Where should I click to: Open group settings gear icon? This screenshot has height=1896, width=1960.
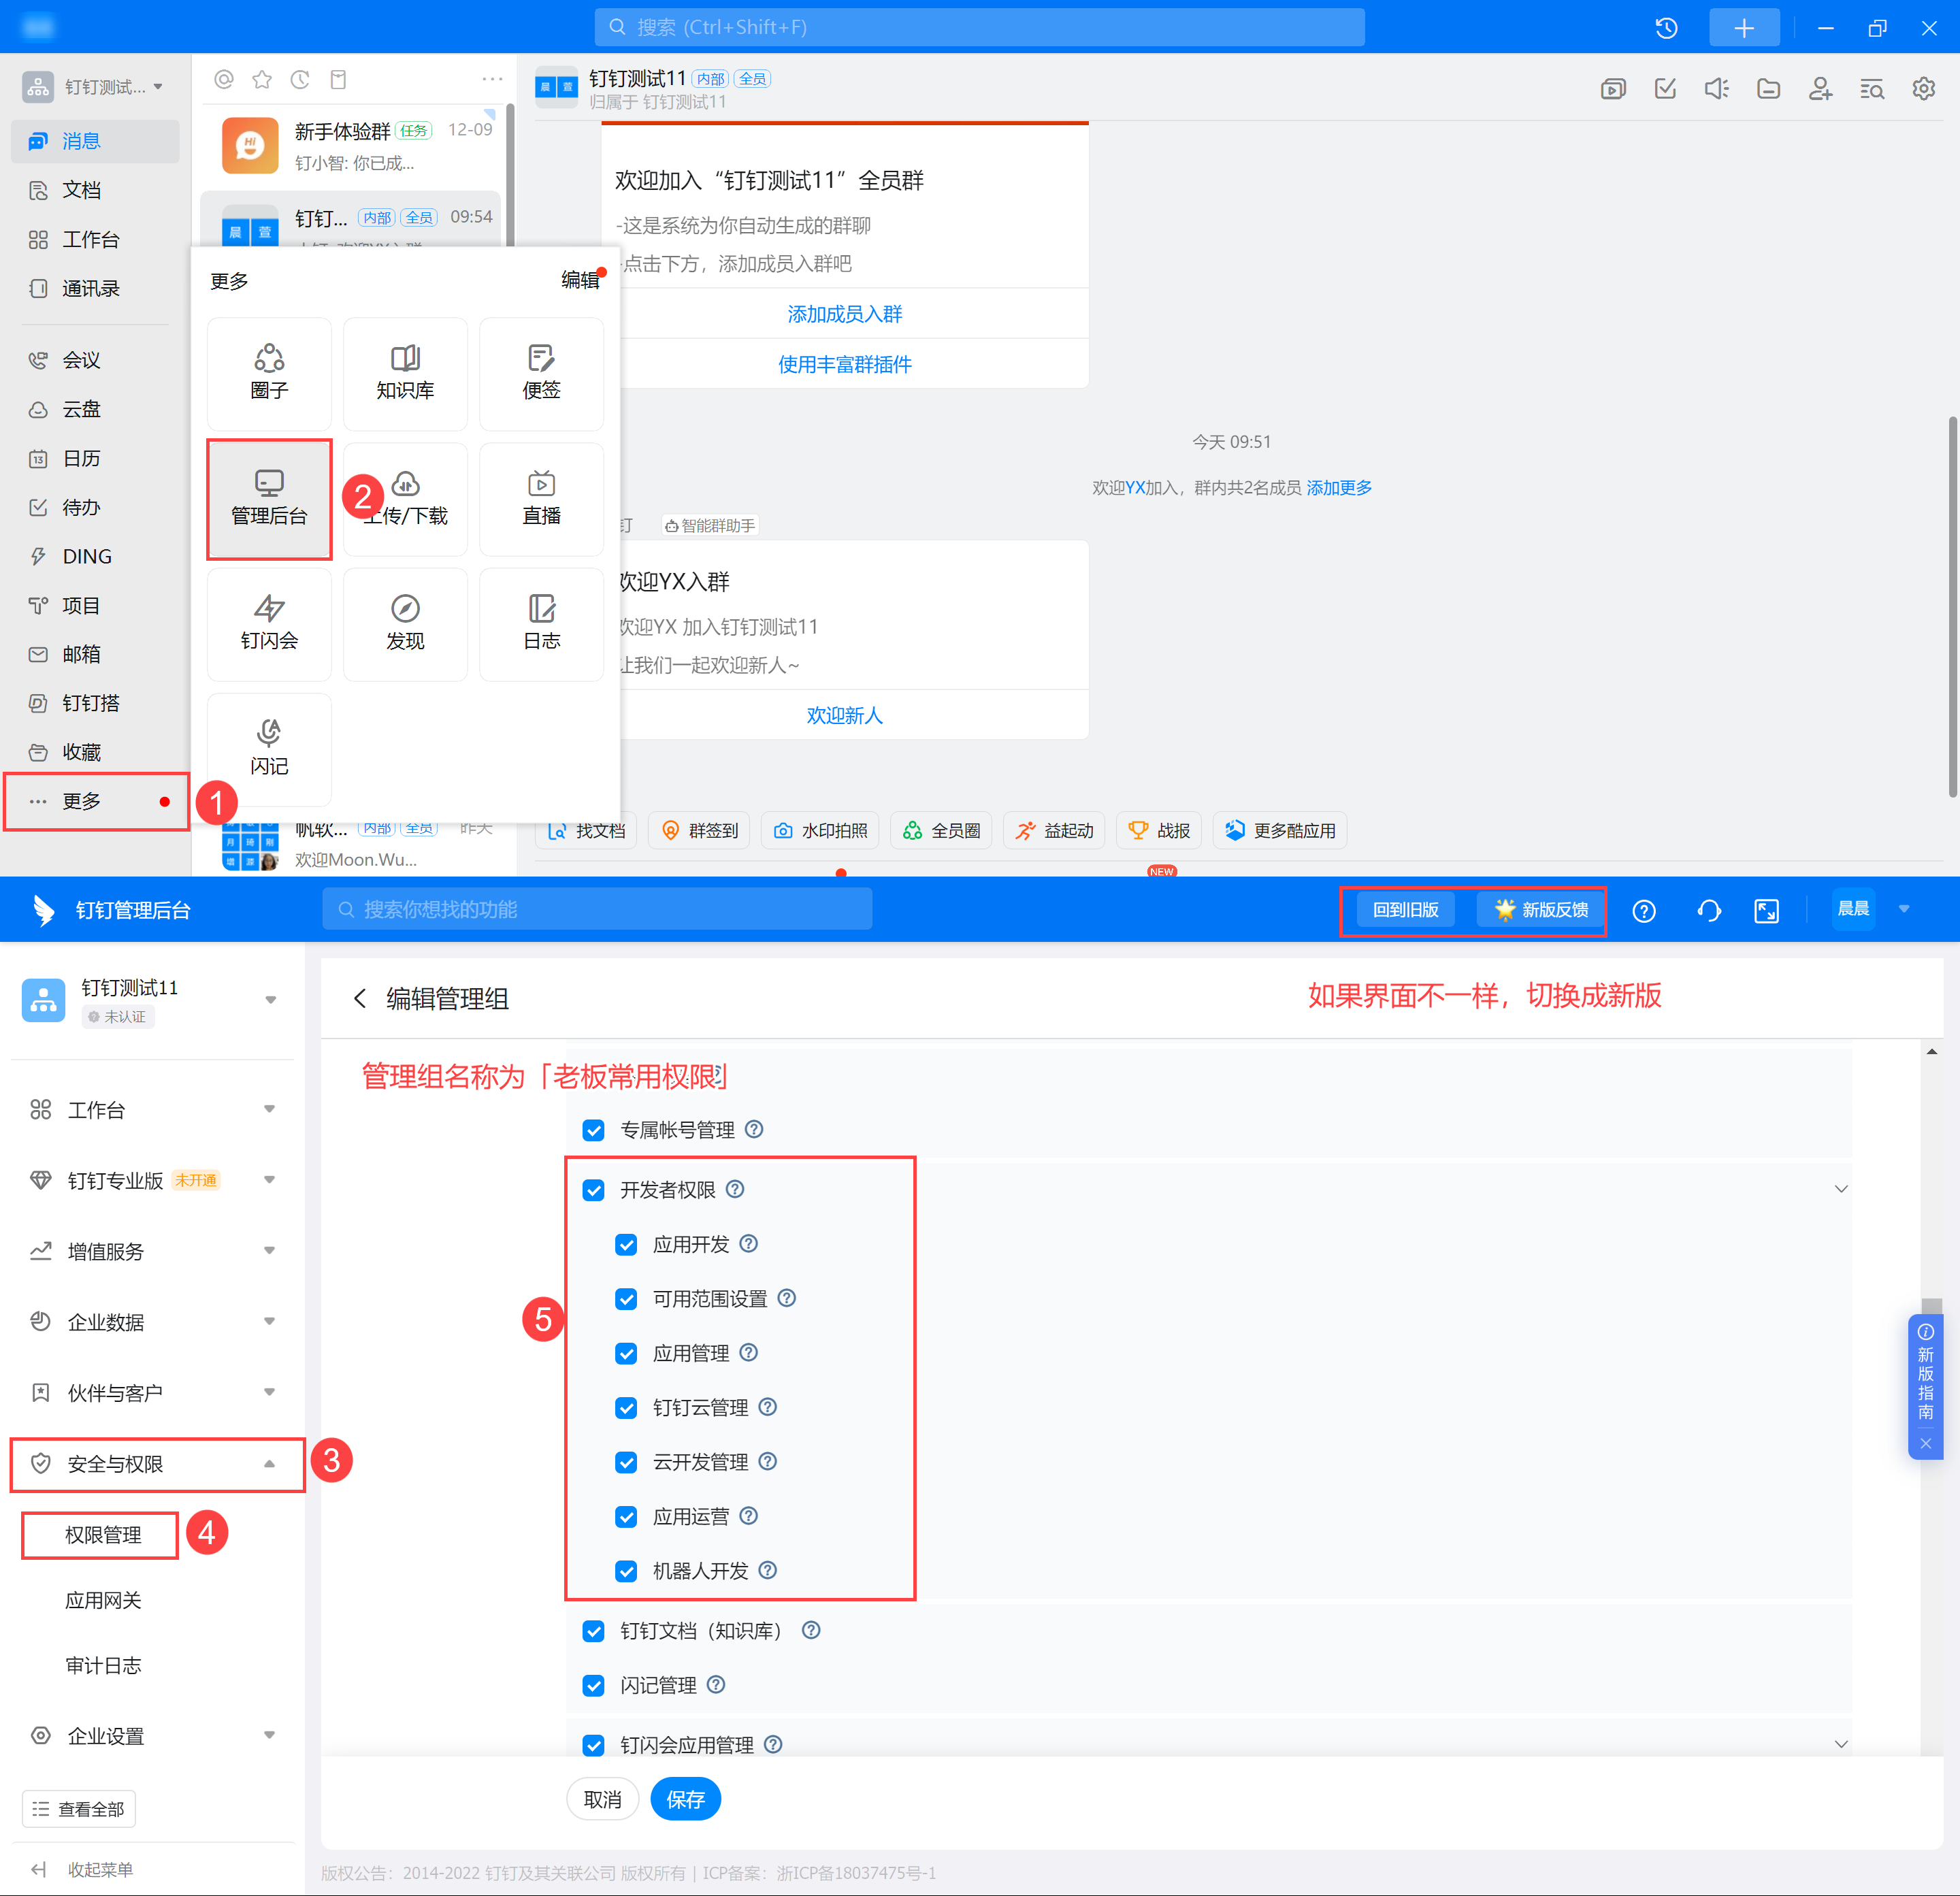point(1924,89)
